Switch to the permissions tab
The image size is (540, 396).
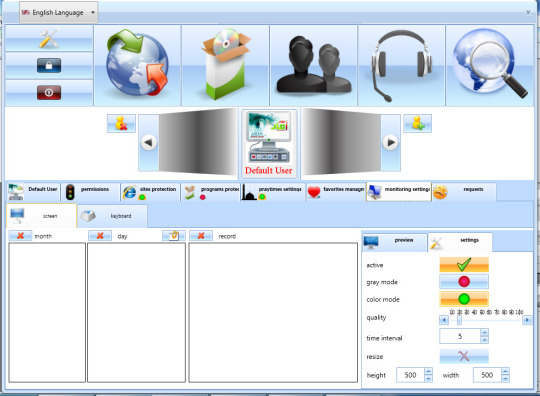tap(91, 192)
